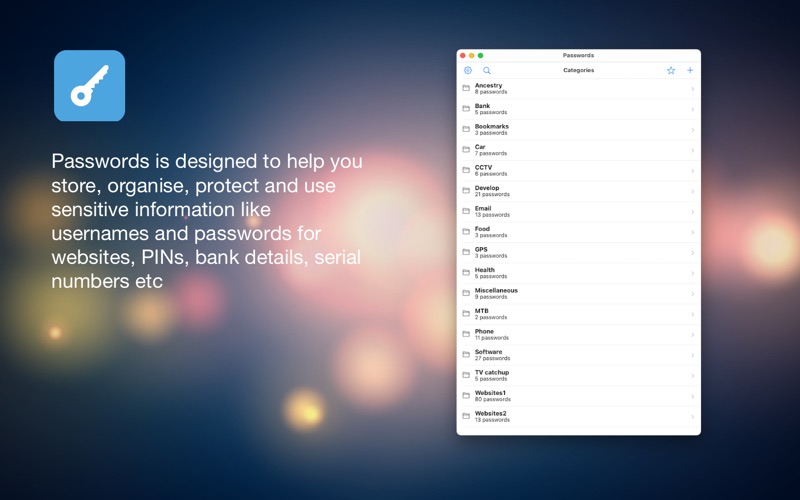The image size is (800, 500).
Task: Open the Health row chevron
Action: pyautogui.click(x=692, y=273)
